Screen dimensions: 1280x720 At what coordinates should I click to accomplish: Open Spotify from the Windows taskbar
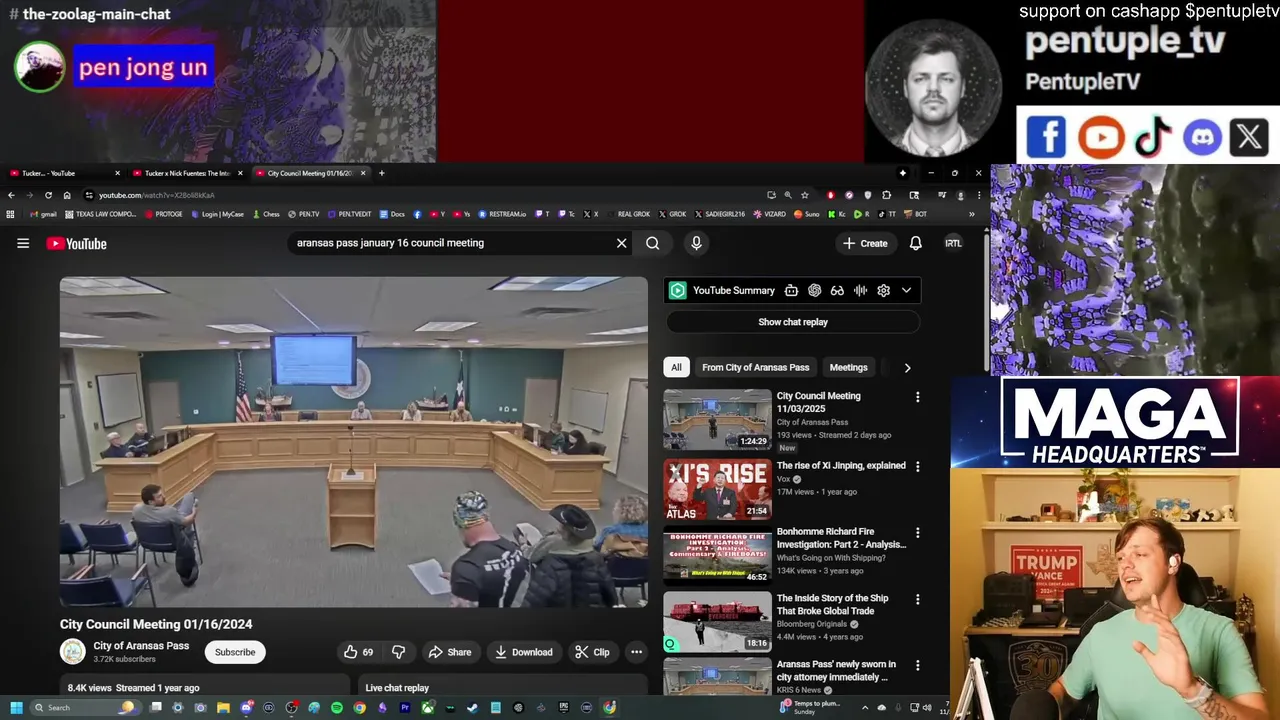[336, 707]
